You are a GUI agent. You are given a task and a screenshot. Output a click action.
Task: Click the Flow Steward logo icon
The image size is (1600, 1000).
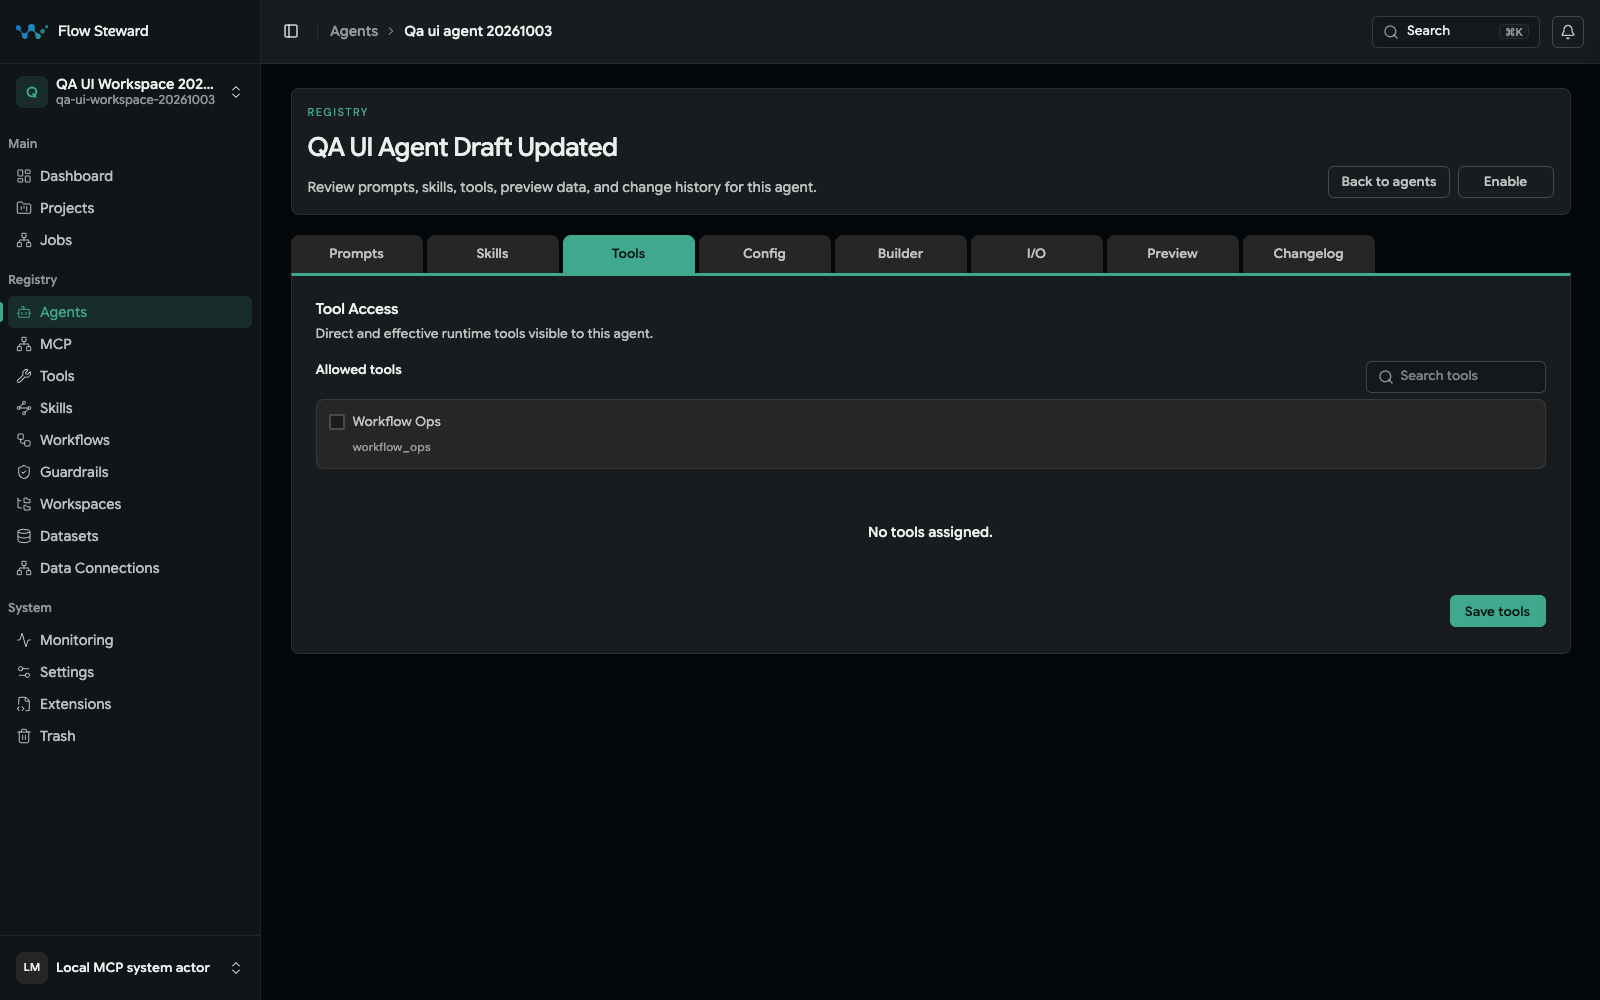[x=31, y=31]
